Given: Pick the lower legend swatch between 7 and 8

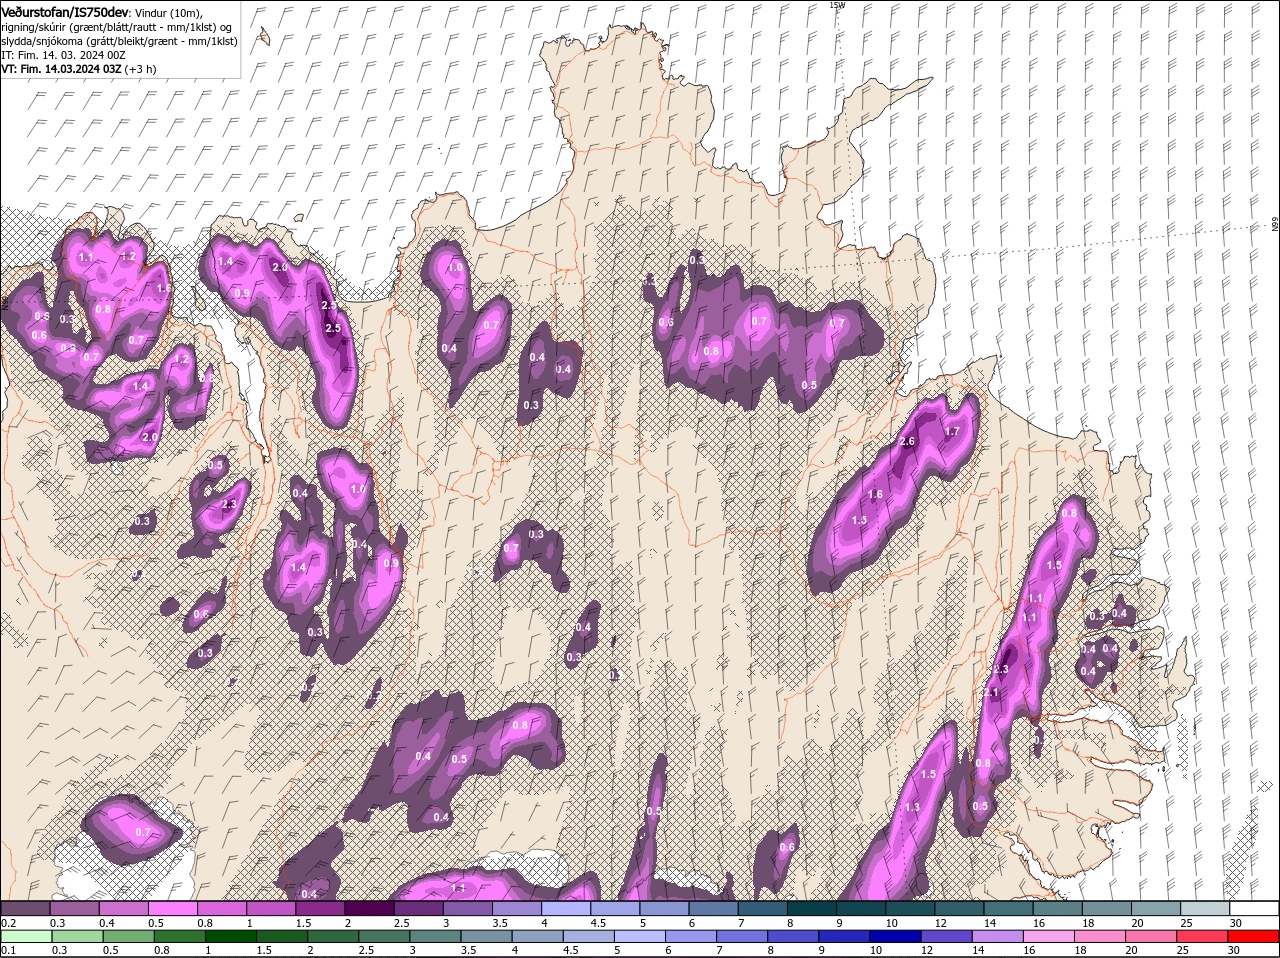Looking at the screenshot, I should point(743,937).
